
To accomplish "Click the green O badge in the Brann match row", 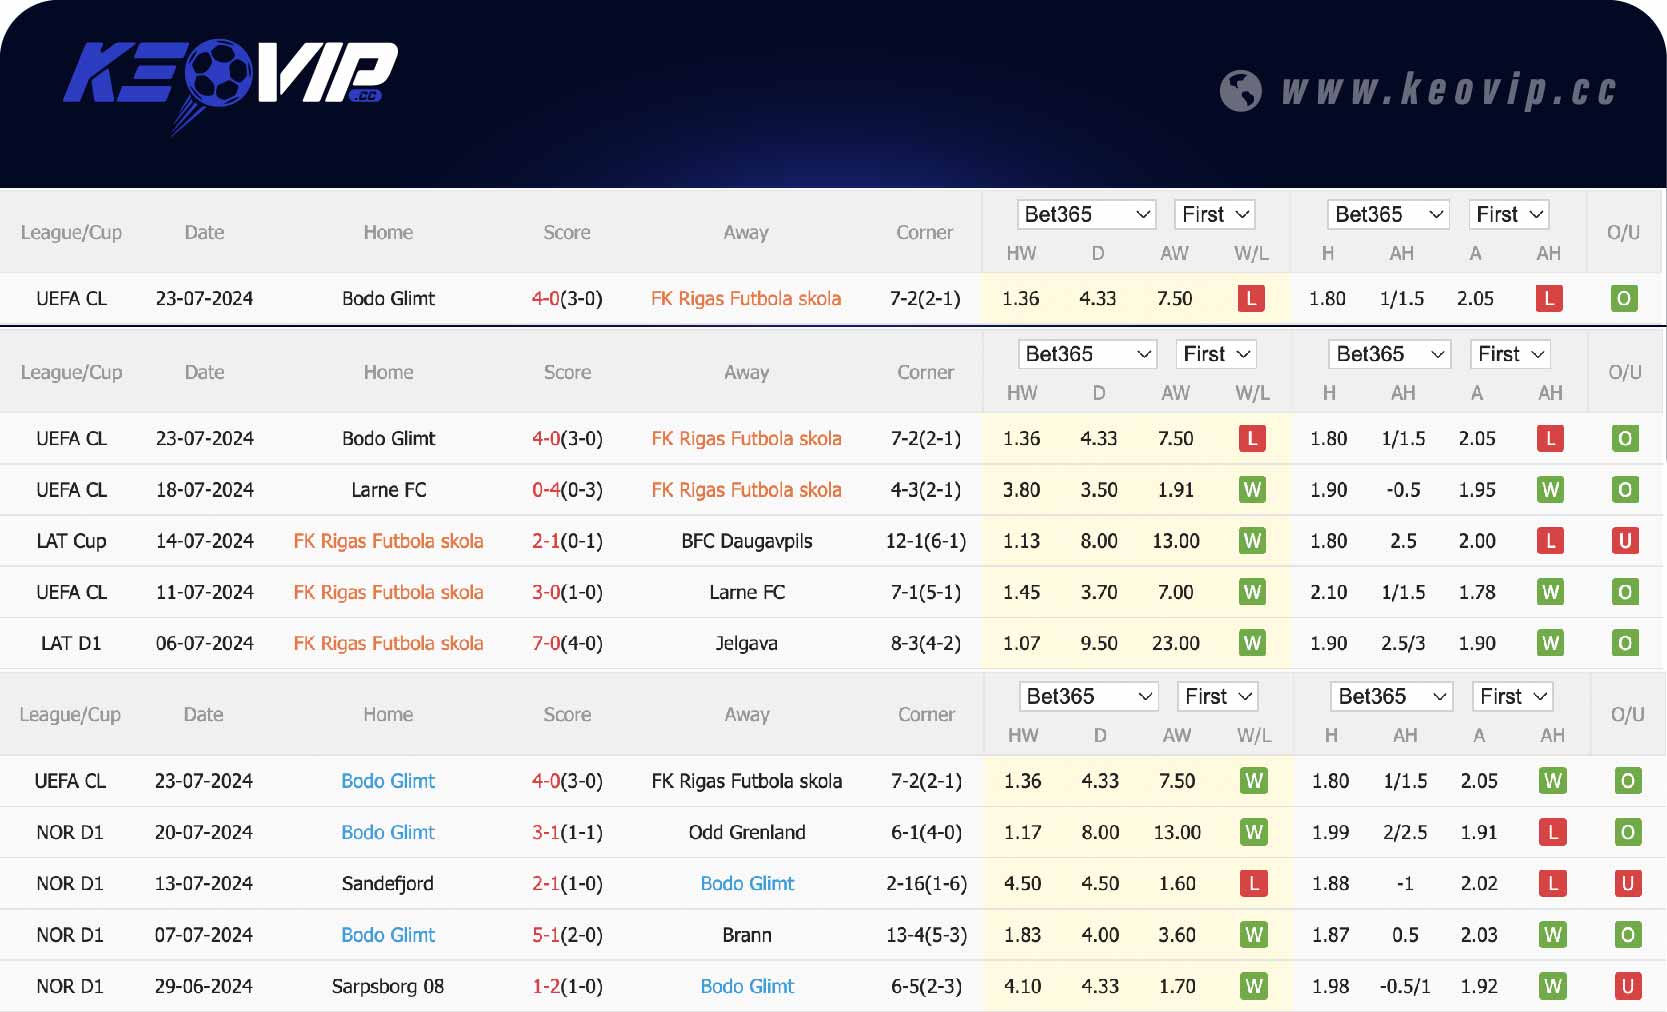I will pos(1627,935).
